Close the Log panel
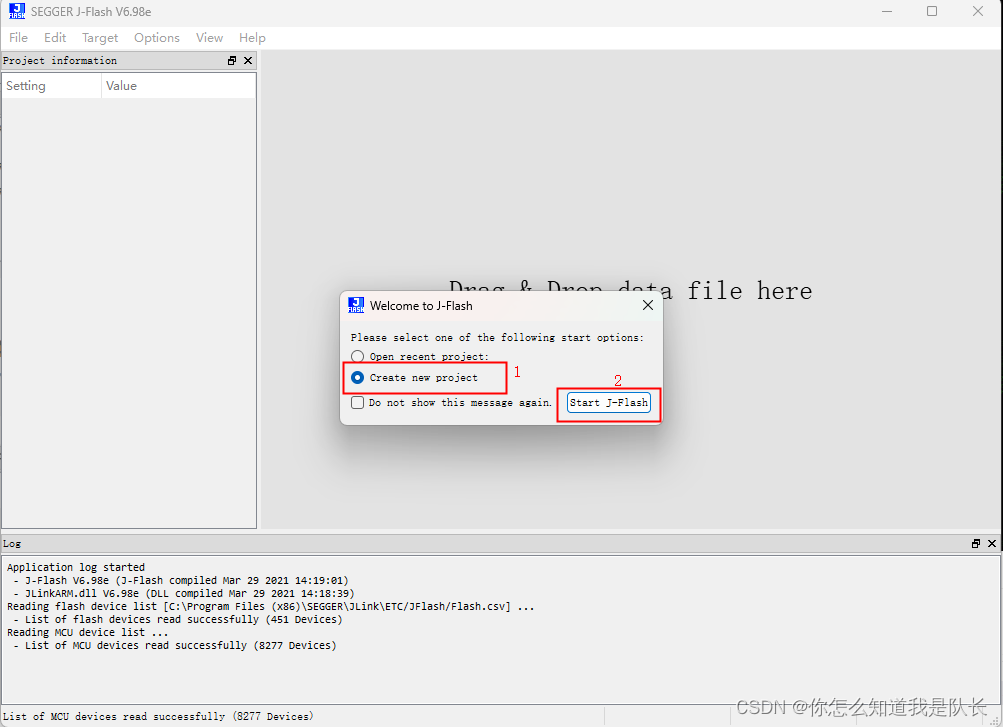 tap(991, 543)
